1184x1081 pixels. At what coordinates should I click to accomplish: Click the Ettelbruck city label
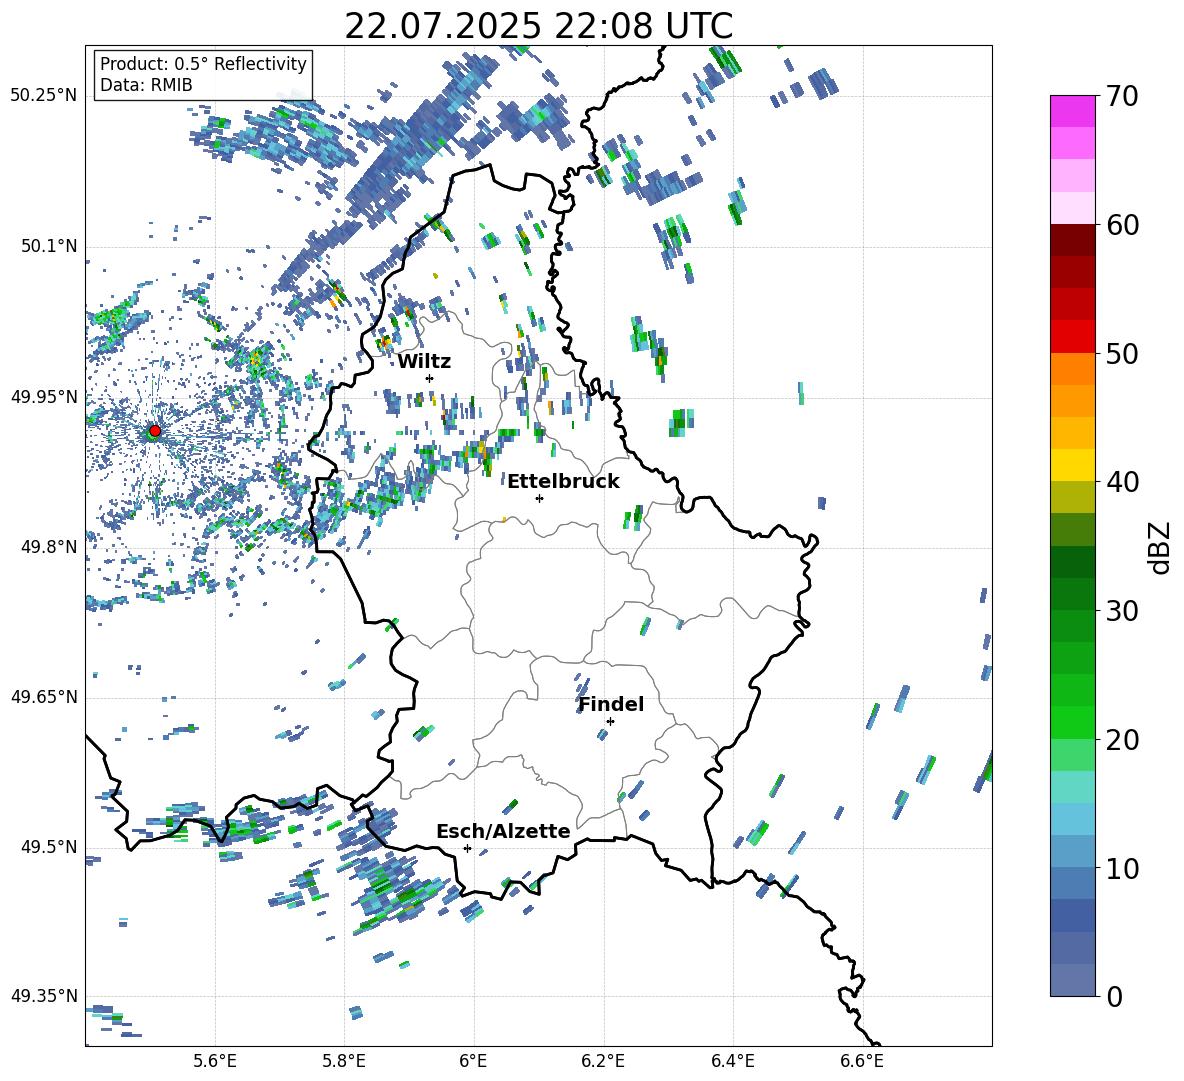(x=563, y=482)
